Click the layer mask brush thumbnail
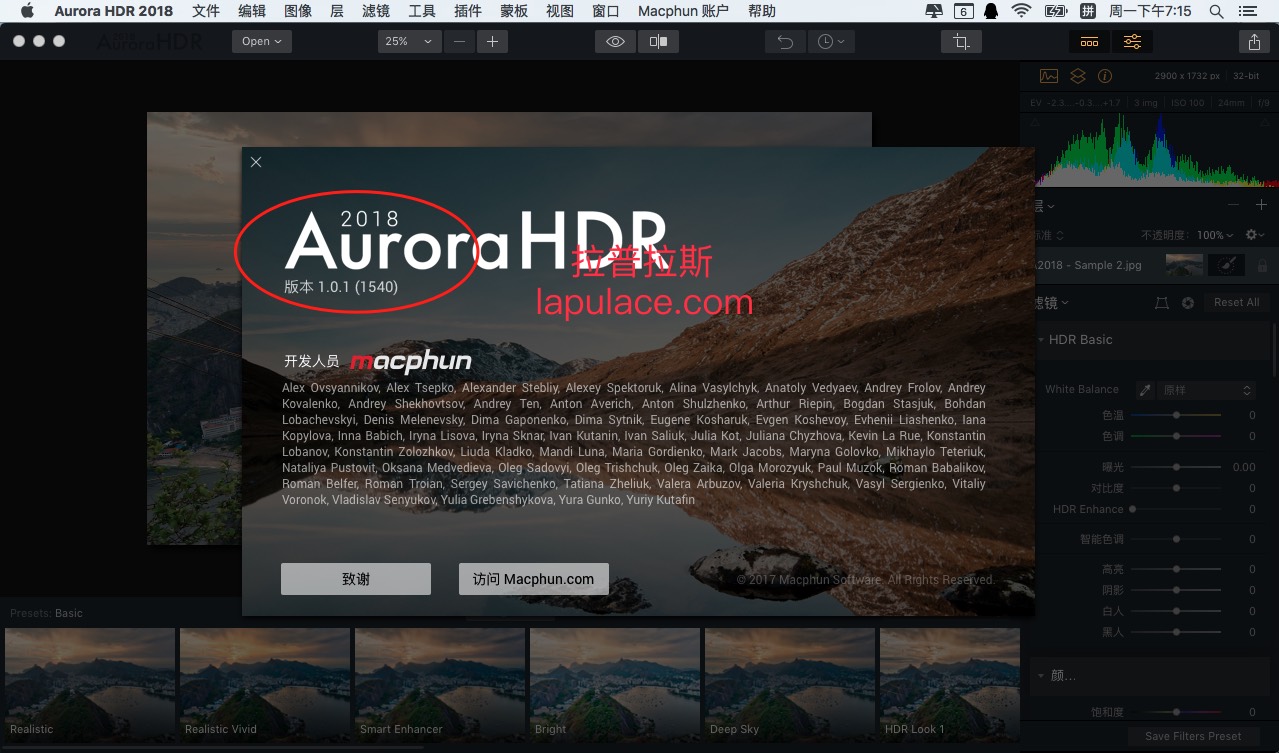Image resolution: width=1279 pixels, height=753 pixels. click(1226, 265)
